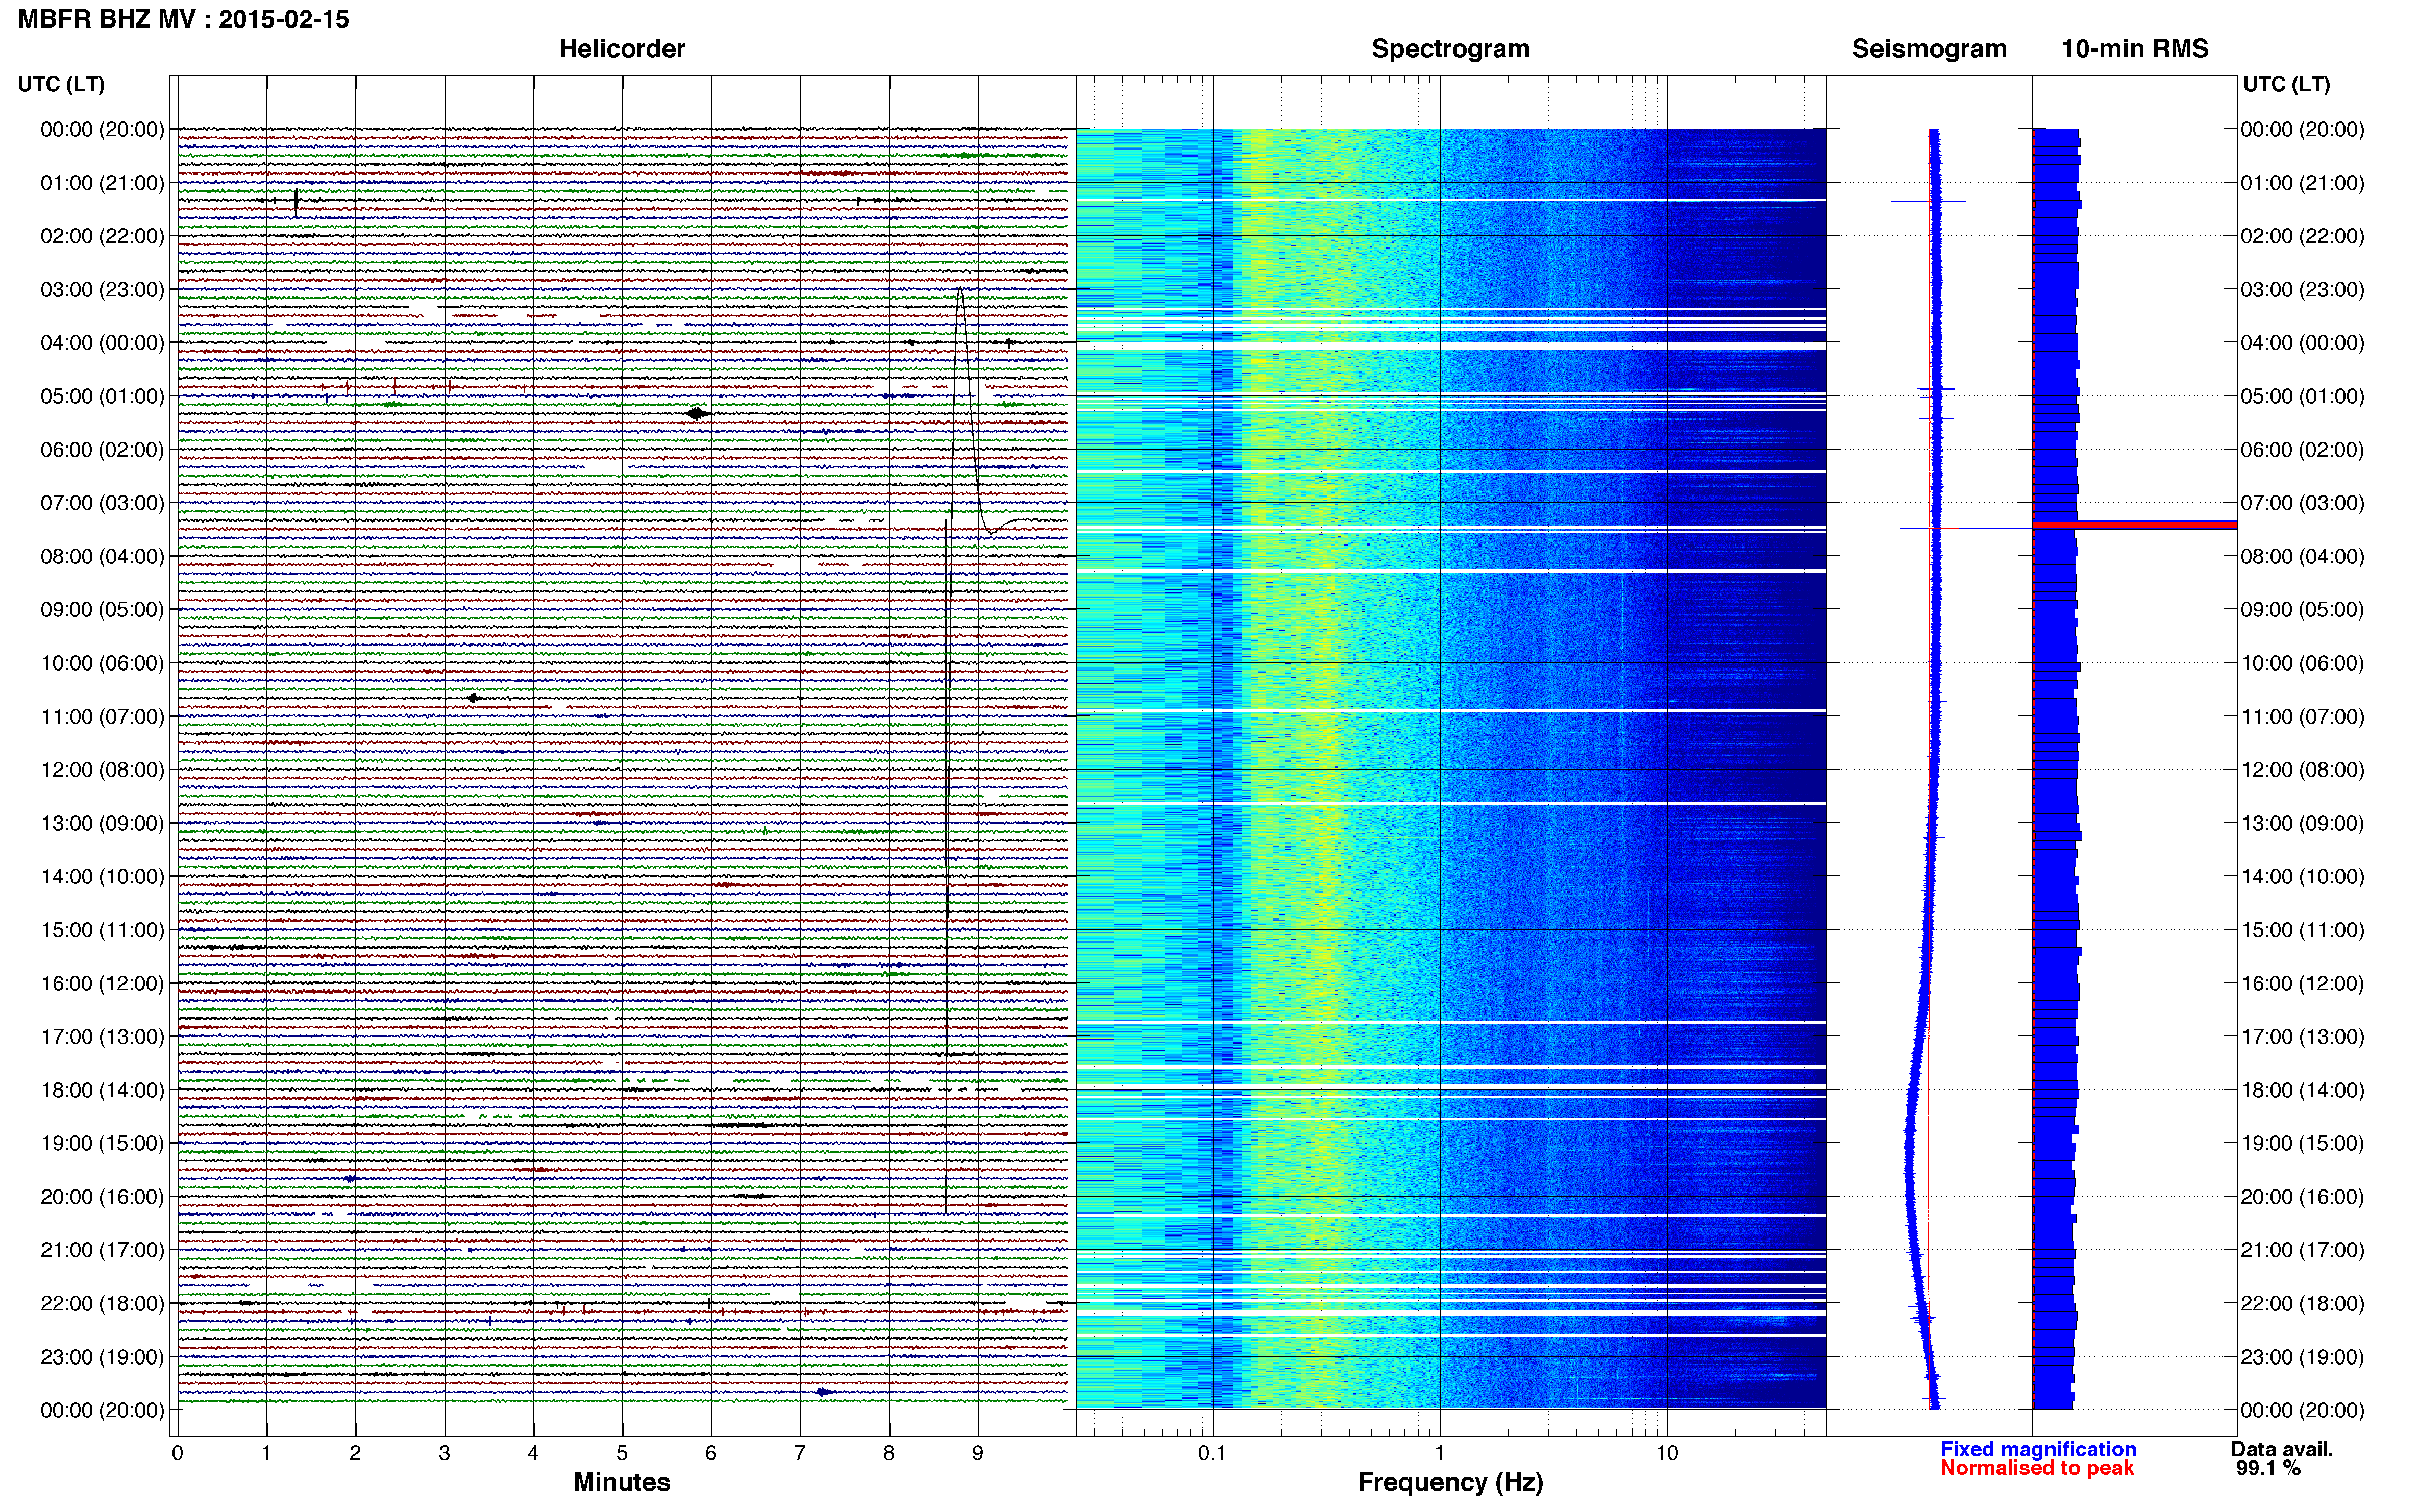
Task: Click the small event on the 10:40 helicorder trace
Action: coord(474,697)
